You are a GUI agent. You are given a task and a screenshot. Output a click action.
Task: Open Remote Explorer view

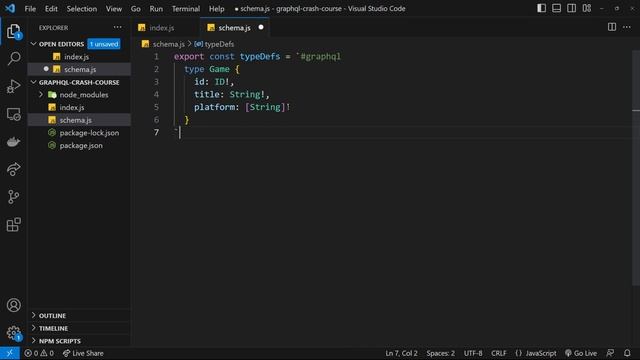13,115
